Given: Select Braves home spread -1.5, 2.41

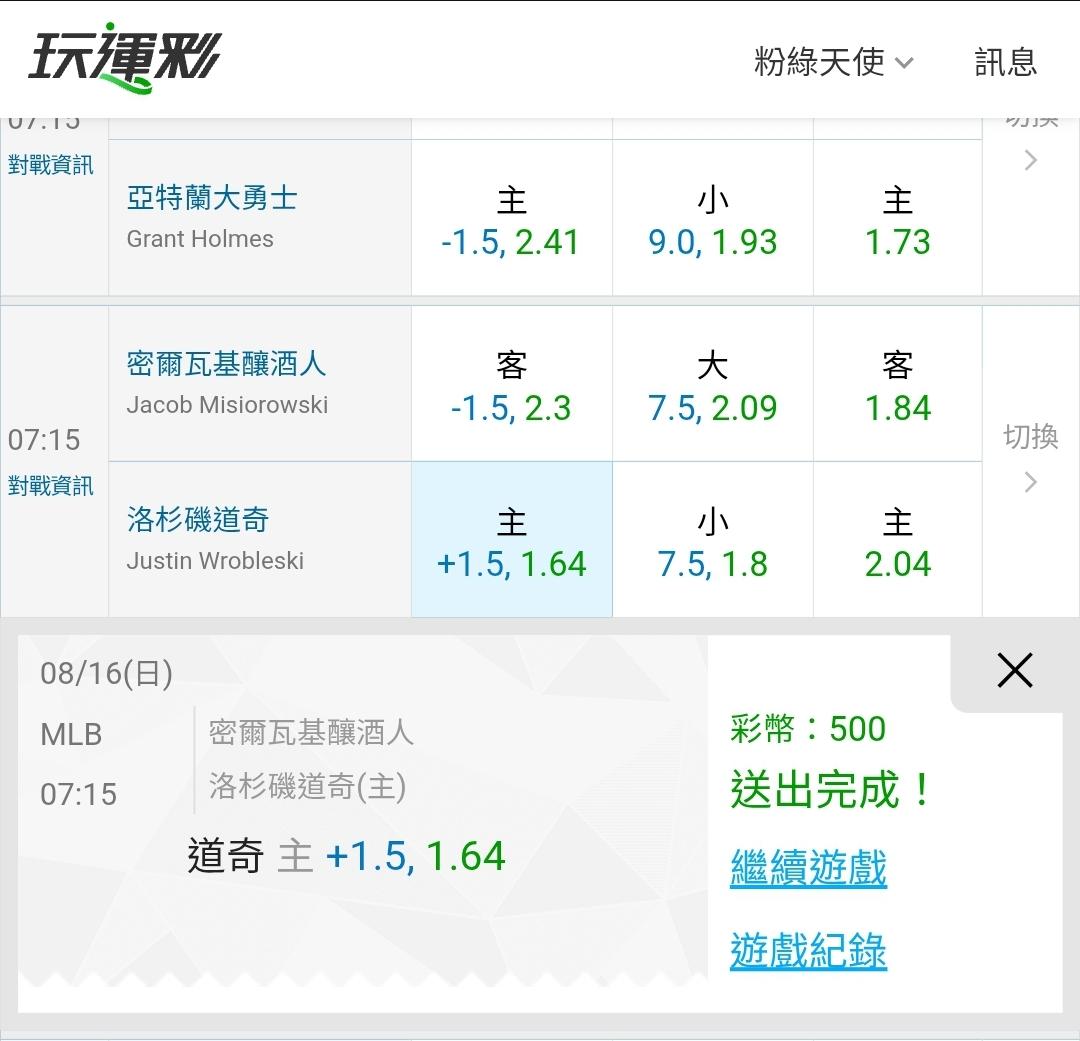Looking at the screenshot, I should click(511, 218).
